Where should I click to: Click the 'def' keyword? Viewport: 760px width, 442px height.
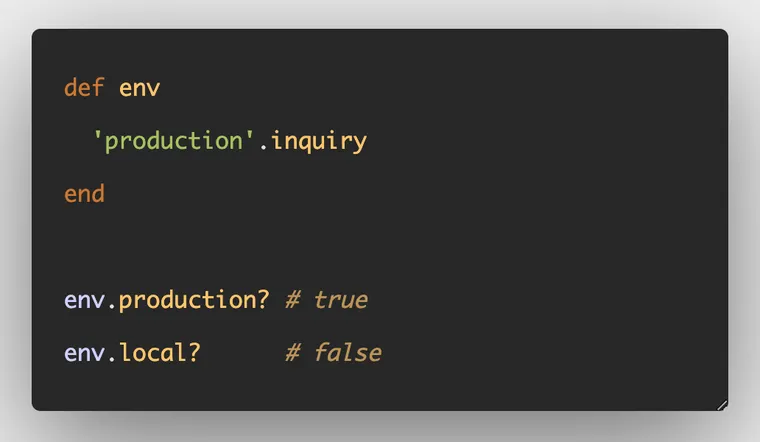point(84,88)
